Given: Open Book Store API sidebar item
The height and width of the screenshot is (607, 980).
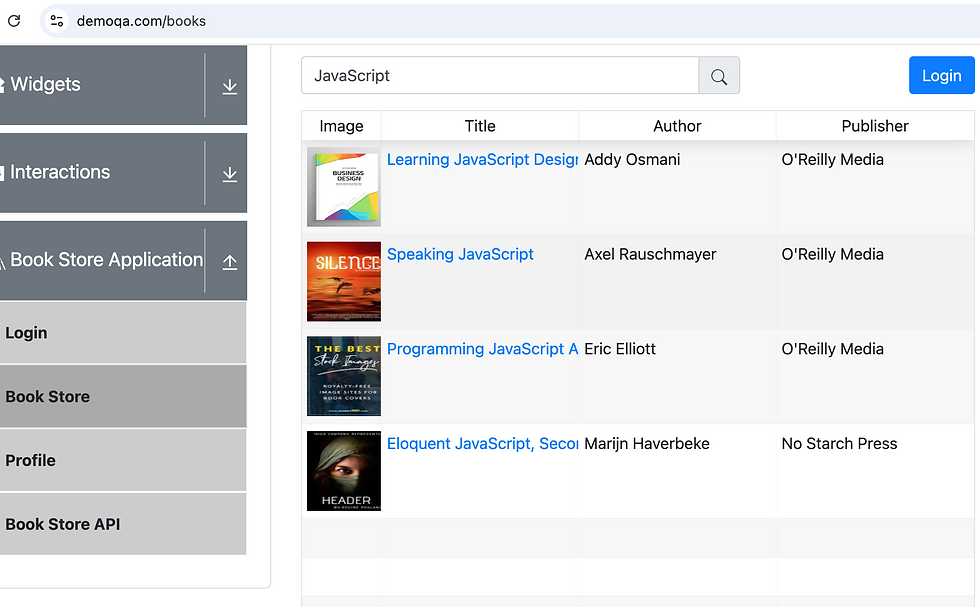Looking at the screenshot, I should [x=62, y=524].
